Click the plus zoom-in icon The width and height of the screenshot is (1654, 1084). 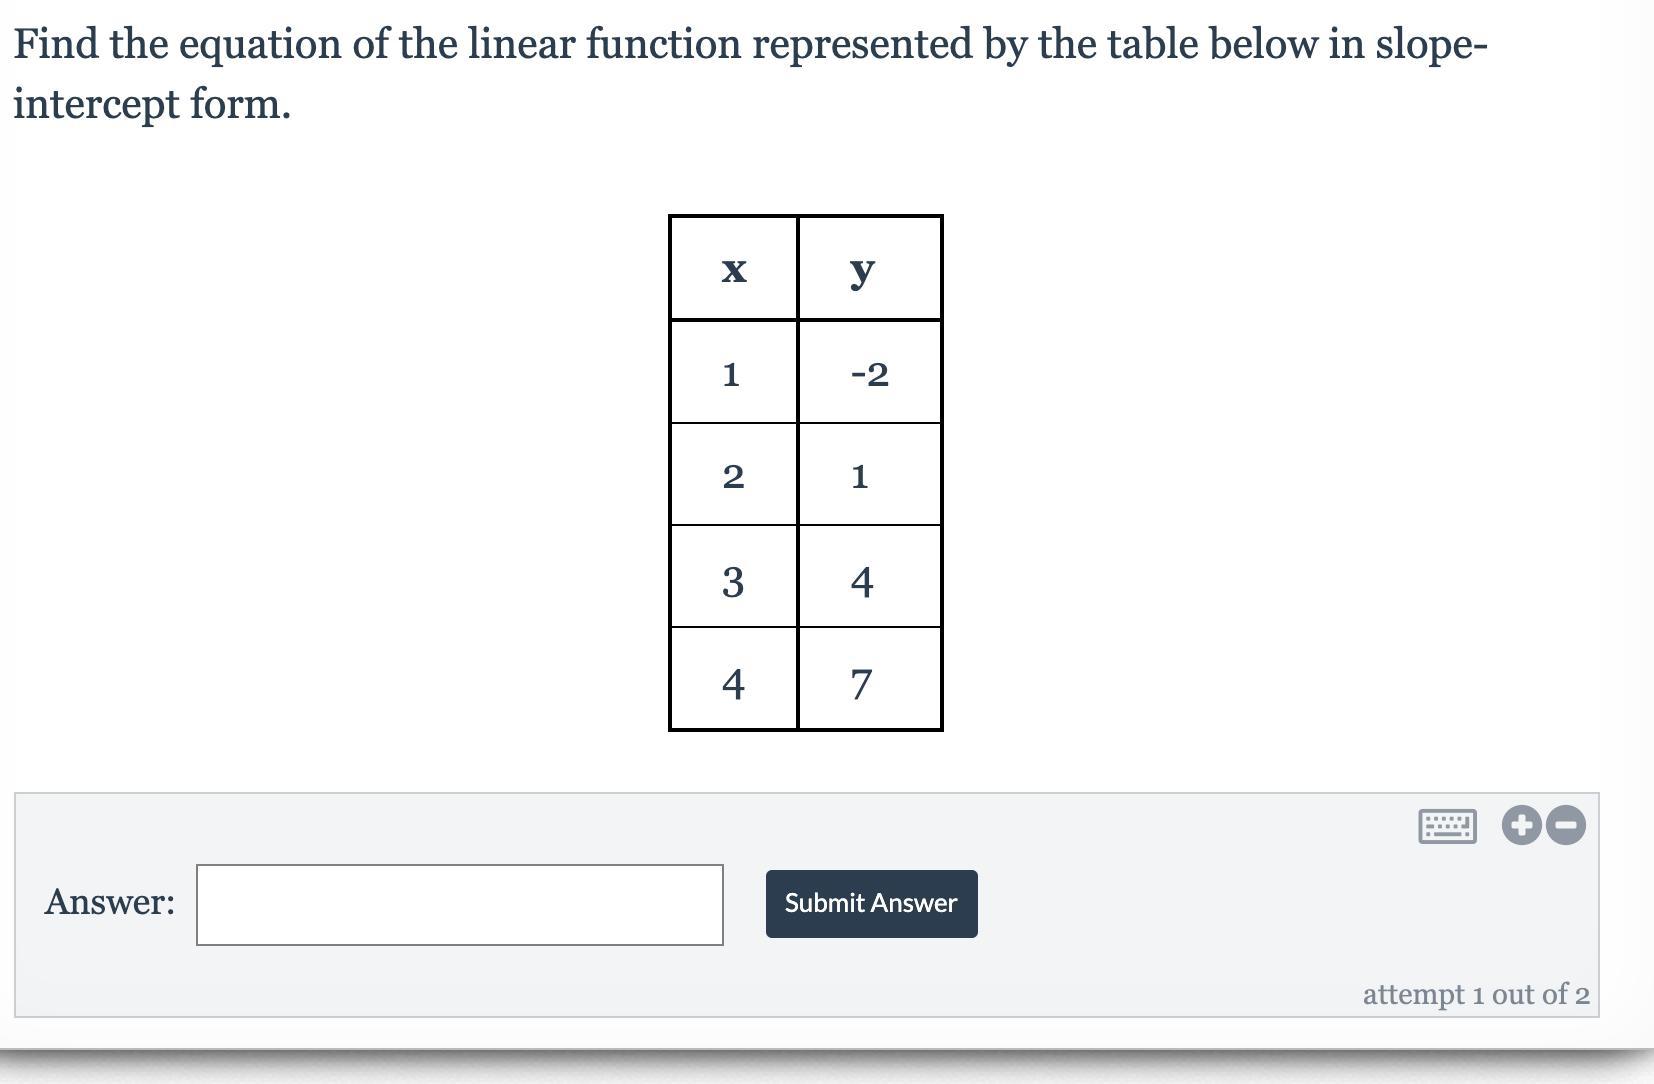pos(1521,825)
